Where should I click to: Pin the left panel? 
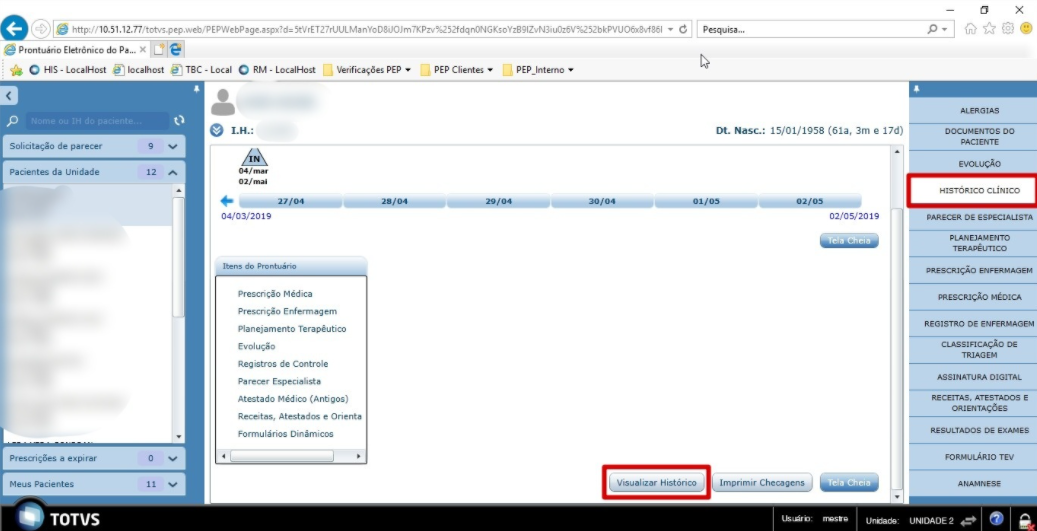pos(196,89)
